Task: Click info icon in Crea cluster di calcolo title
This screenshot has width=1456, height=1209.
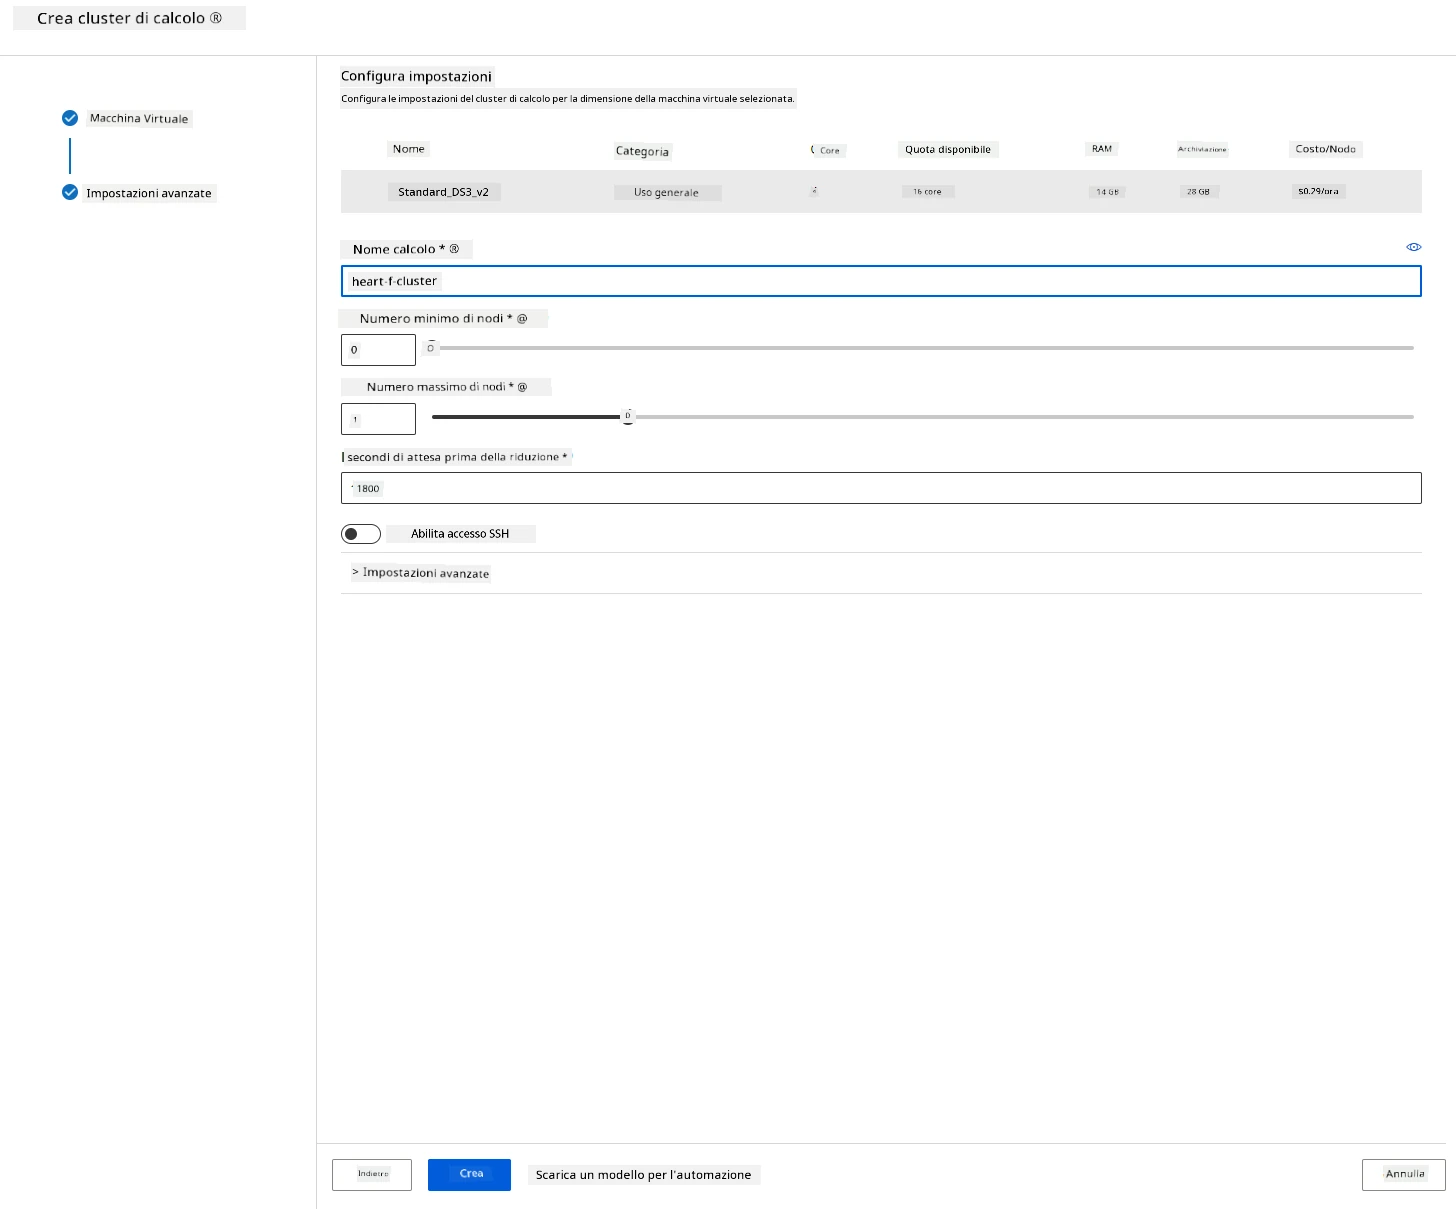Action: (216, 18)
